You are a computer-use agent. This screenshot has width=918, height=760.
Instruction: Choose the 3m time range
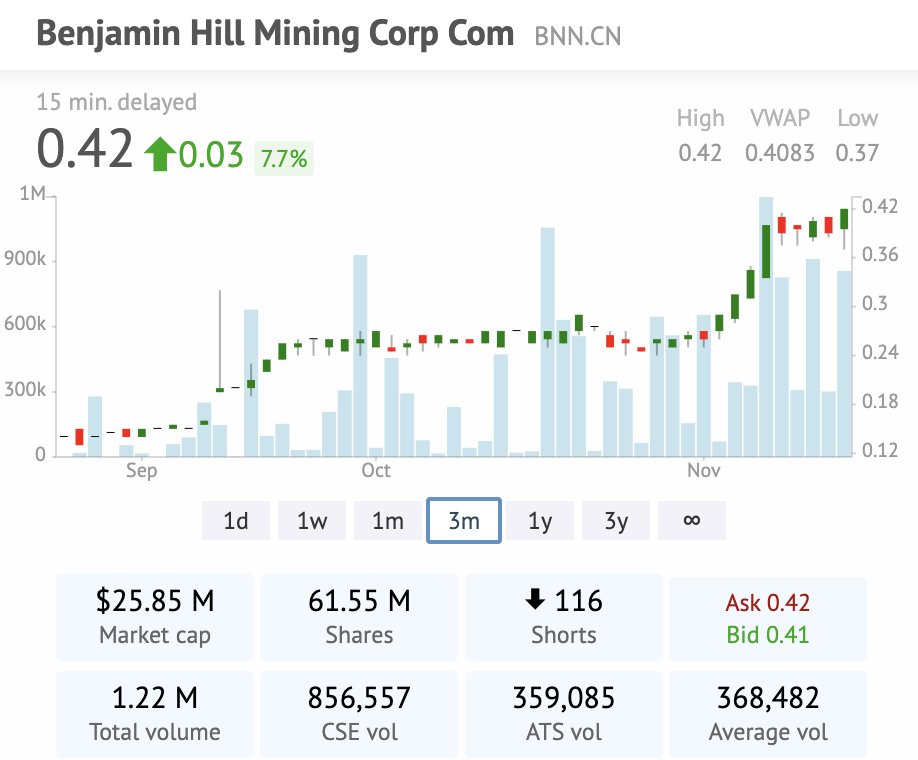point(464,520)
